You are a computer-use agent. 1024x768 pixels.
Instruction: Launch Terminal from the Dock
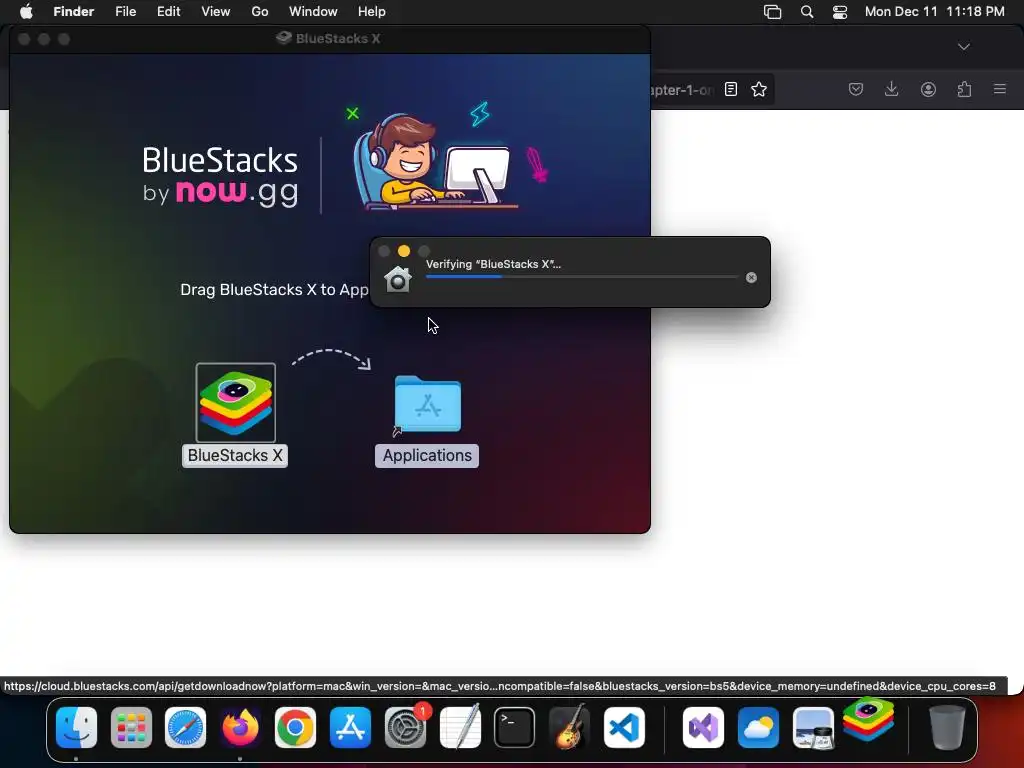point(515,727)
